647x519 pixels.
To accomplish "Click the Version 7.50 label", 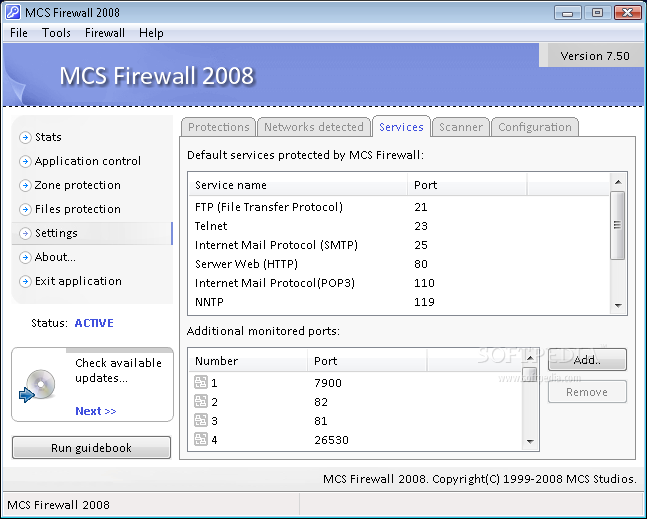I will tap(595, 56).
